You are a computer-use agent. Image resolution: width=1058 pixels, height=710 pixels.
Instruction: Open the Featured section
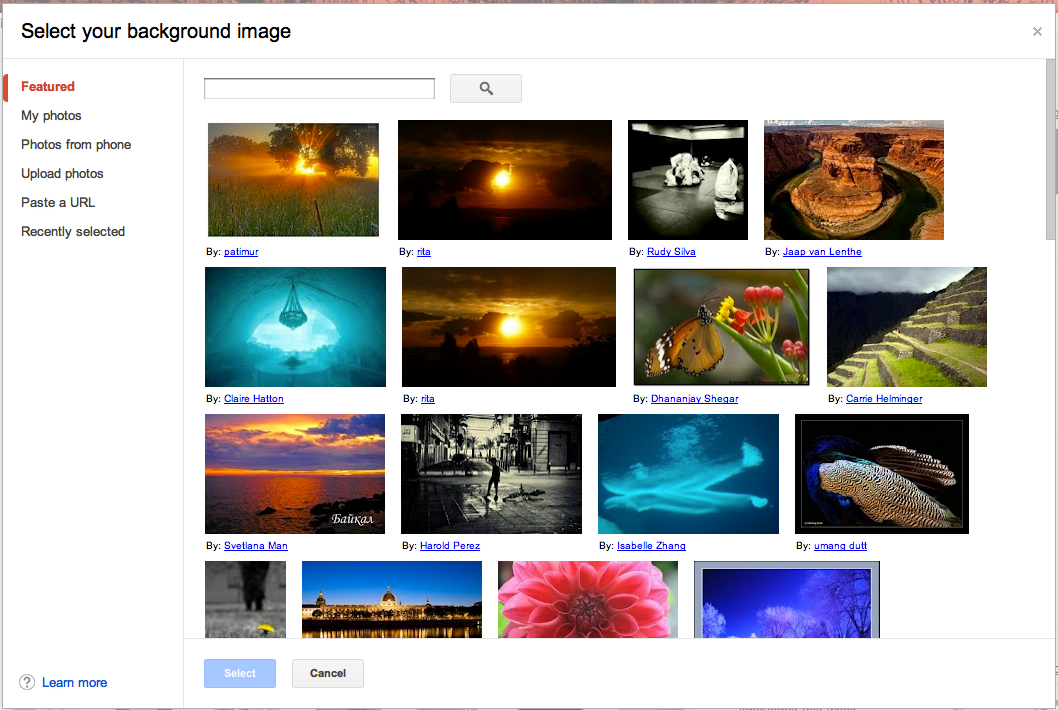(47, 86)
